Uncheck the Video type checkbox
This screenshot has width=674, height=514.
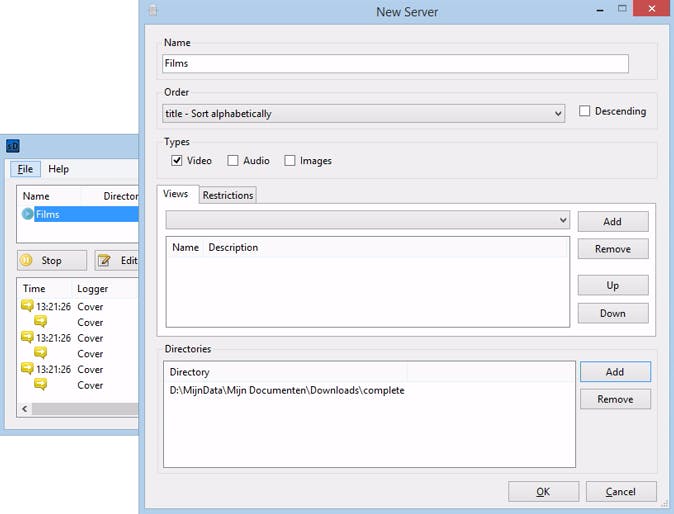click(177, 161)
